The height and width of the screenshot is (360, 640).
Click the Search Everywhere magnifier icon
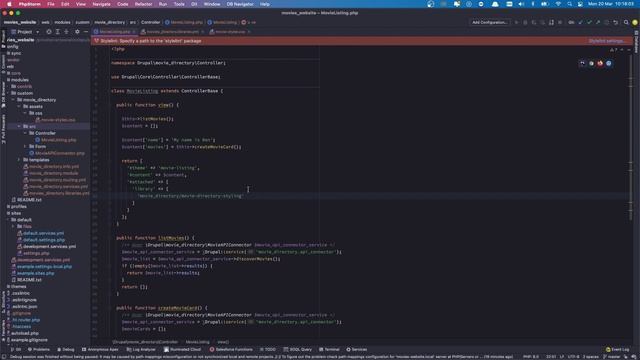coord(626,22)
